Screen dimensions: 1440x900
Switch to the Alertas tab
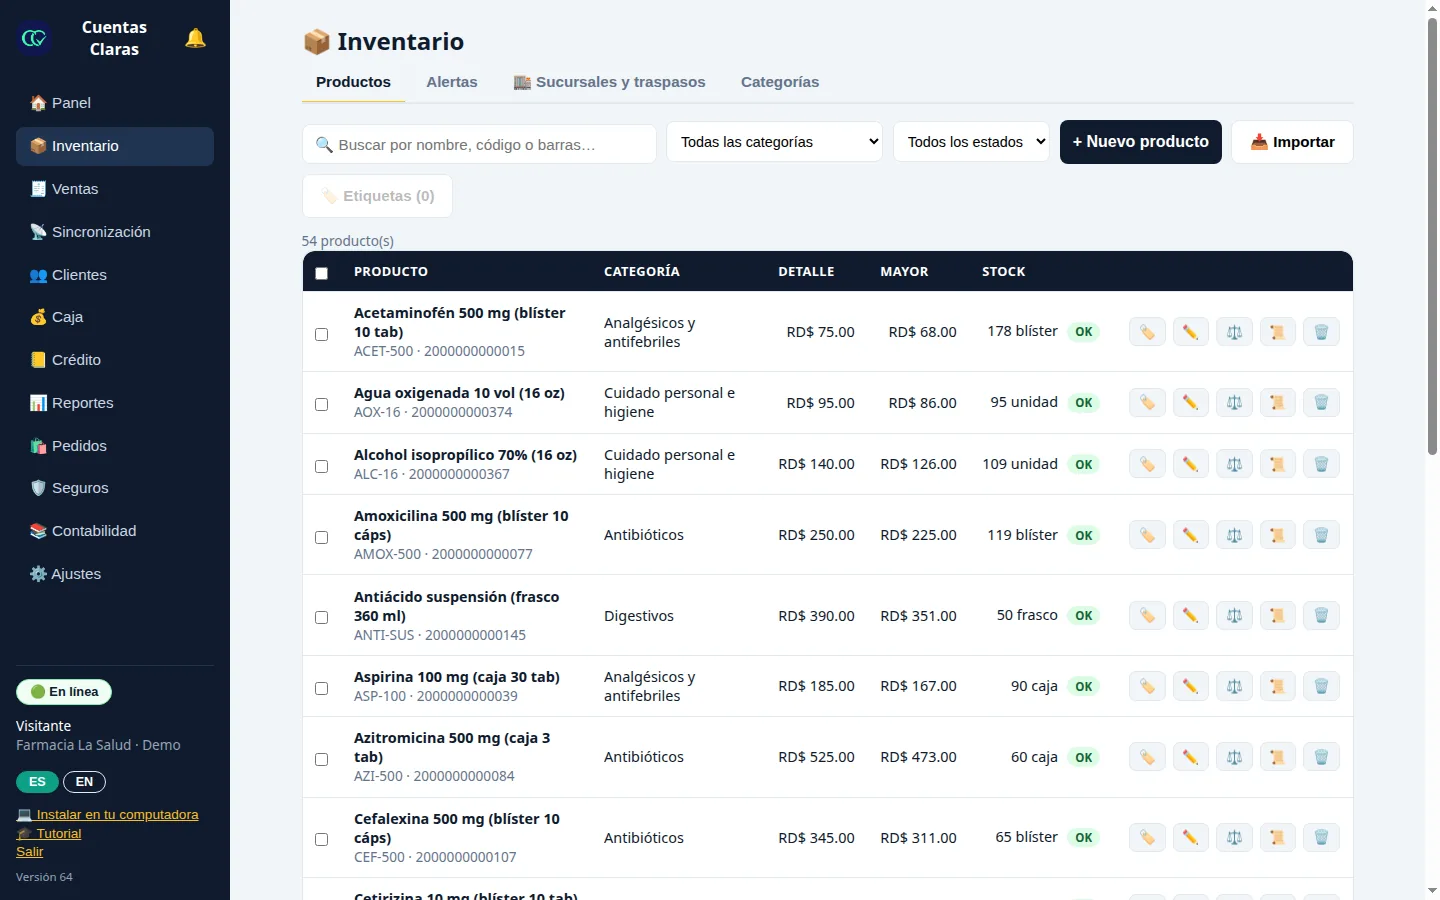pos(452,82)
